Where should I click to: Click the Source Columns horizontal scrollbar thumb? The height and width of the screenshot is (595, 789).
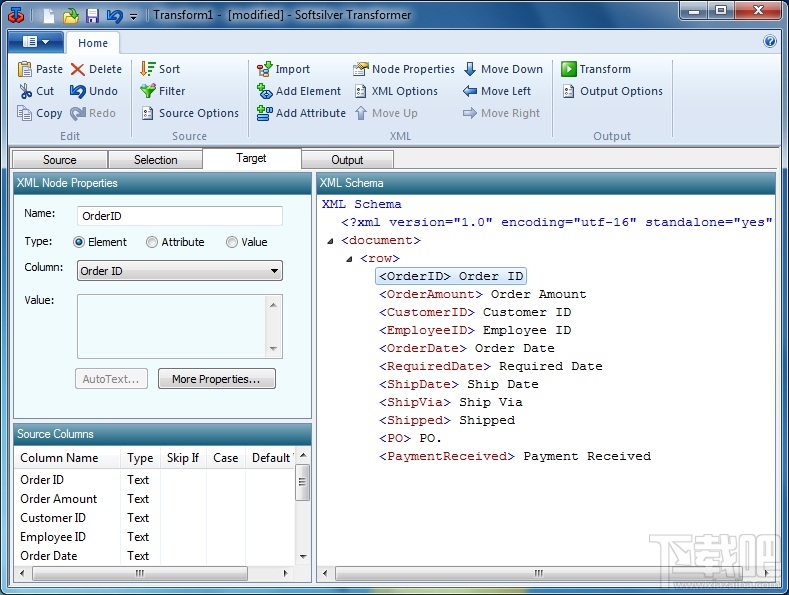(140, 573)
